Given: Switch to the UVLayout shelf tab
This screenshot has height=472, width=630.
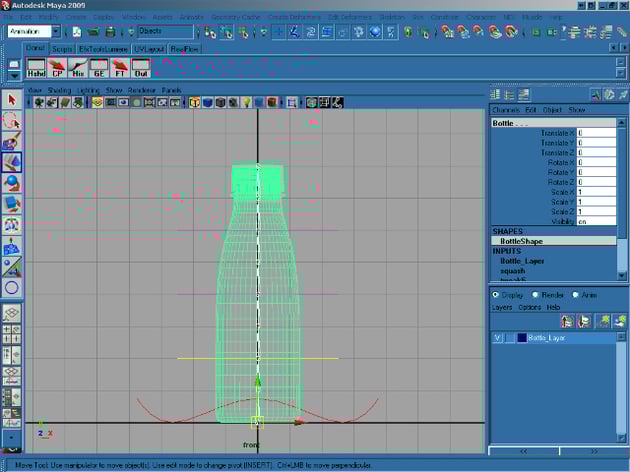Looking at the screenshot, I should point(148,48).
